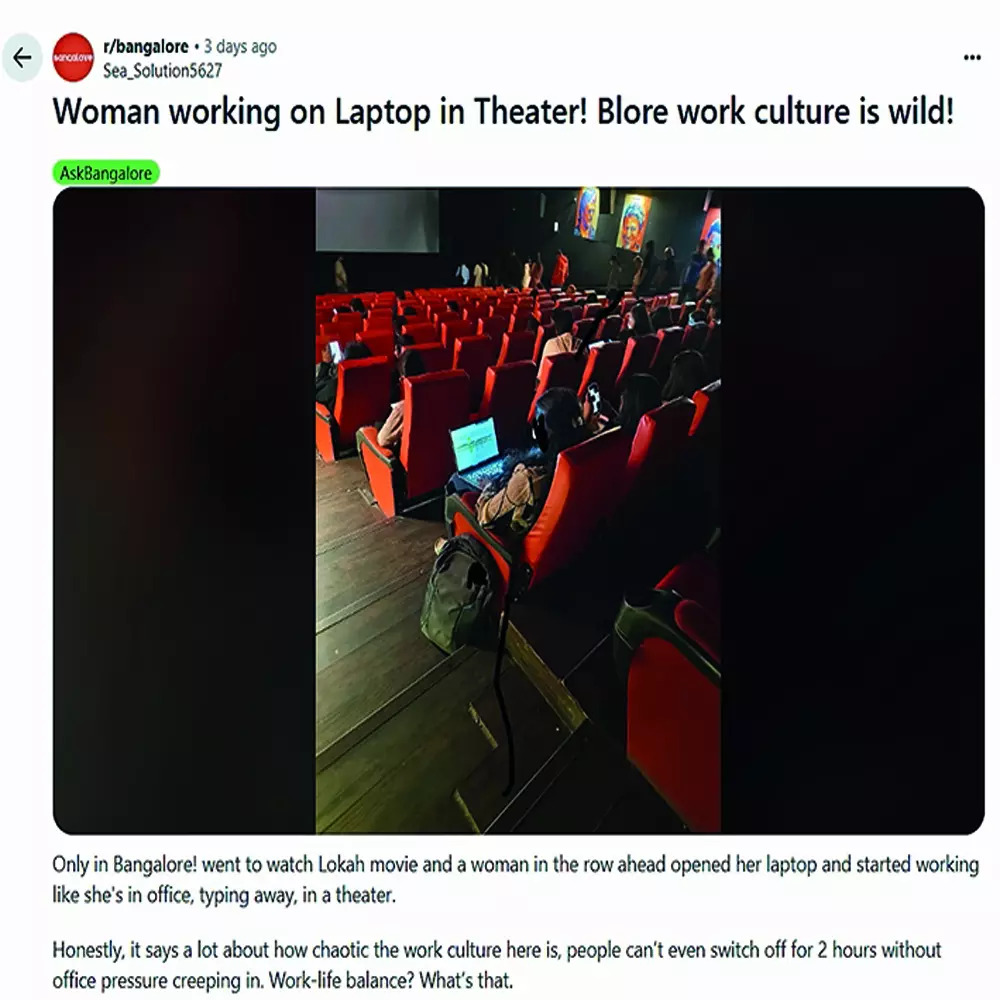The image size is (1000, 1000).
Task: Visit the r/bangalore subreddit name link
Action: coord(145,47)
